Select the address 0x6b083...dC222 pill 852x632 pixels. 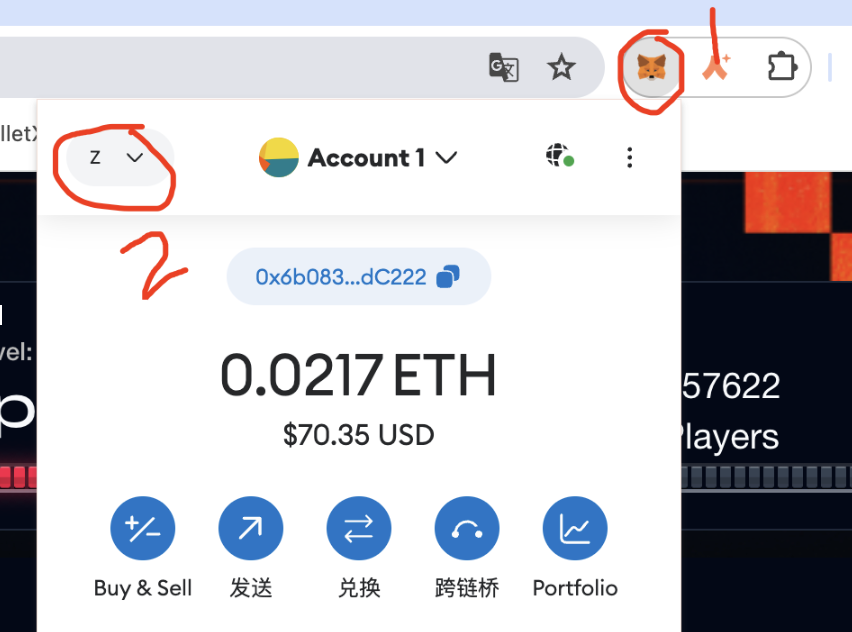pyautogui.click(x=359, y=277)
